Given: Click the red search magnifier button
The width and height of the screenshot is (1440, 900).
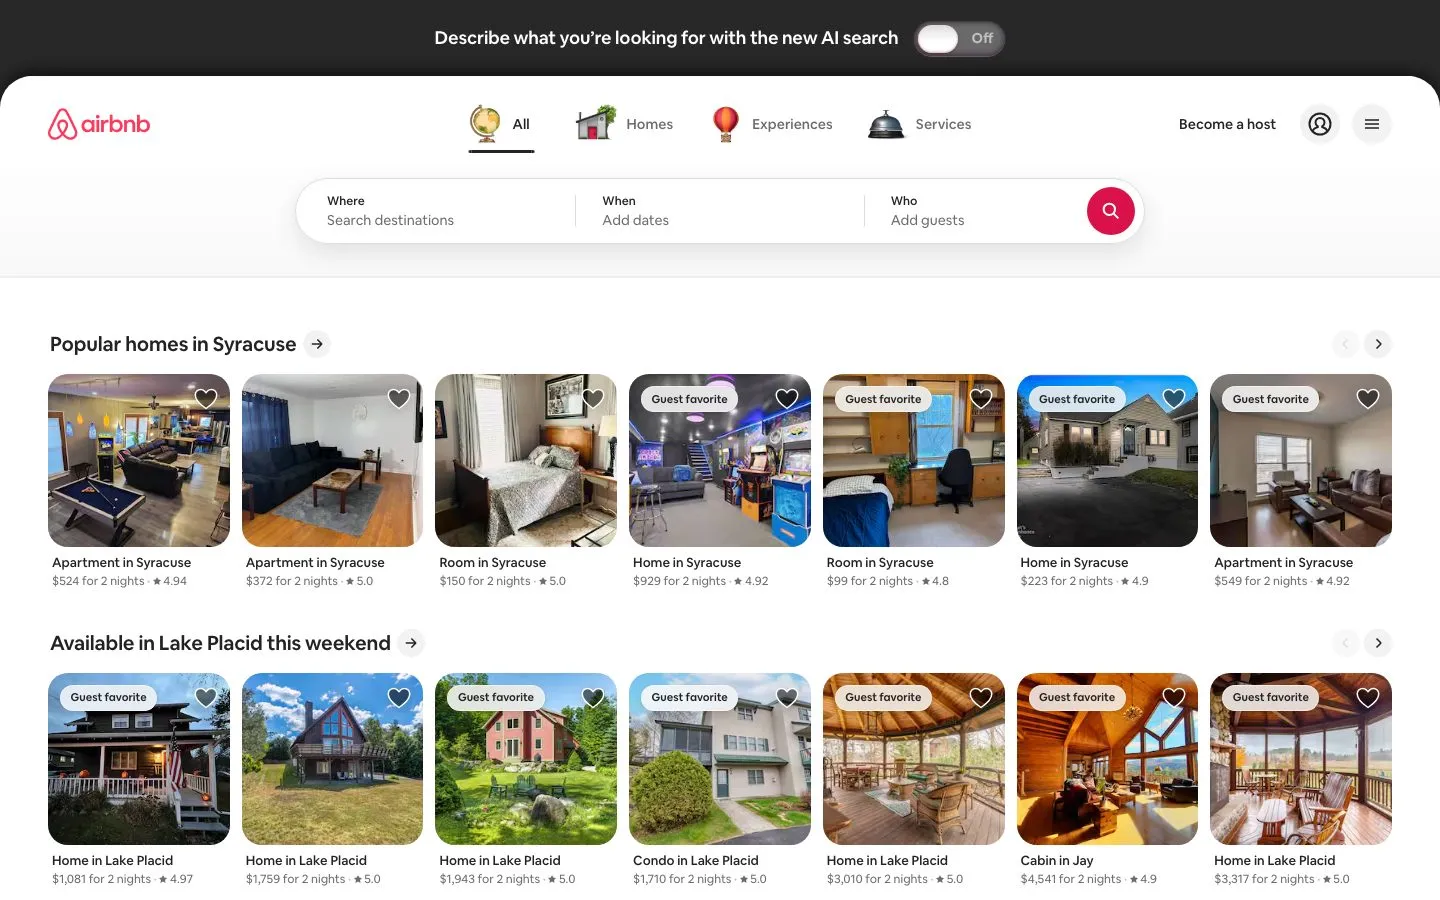Looking at the screenshot, I should [1110, 211].
